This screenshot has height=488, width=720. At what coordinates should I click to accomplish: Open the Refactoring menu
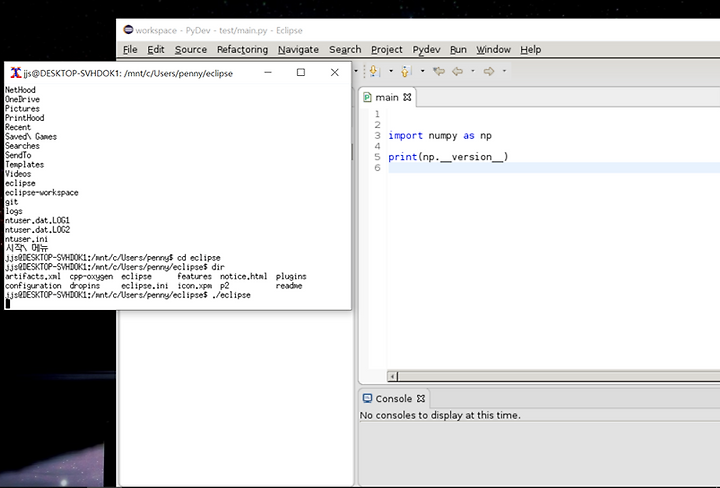coord(242,50)
